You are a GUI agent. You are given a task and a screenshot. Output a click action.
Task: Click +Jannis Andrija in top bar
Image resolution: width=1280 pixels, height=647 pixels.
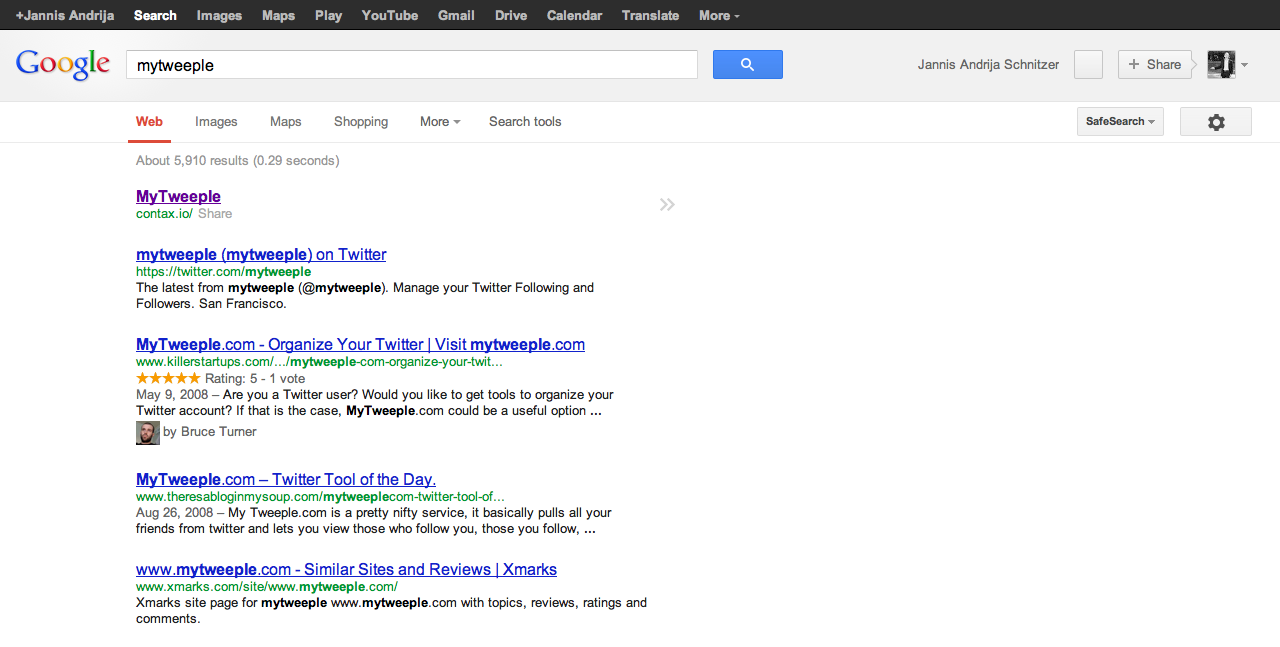(64, 15)
